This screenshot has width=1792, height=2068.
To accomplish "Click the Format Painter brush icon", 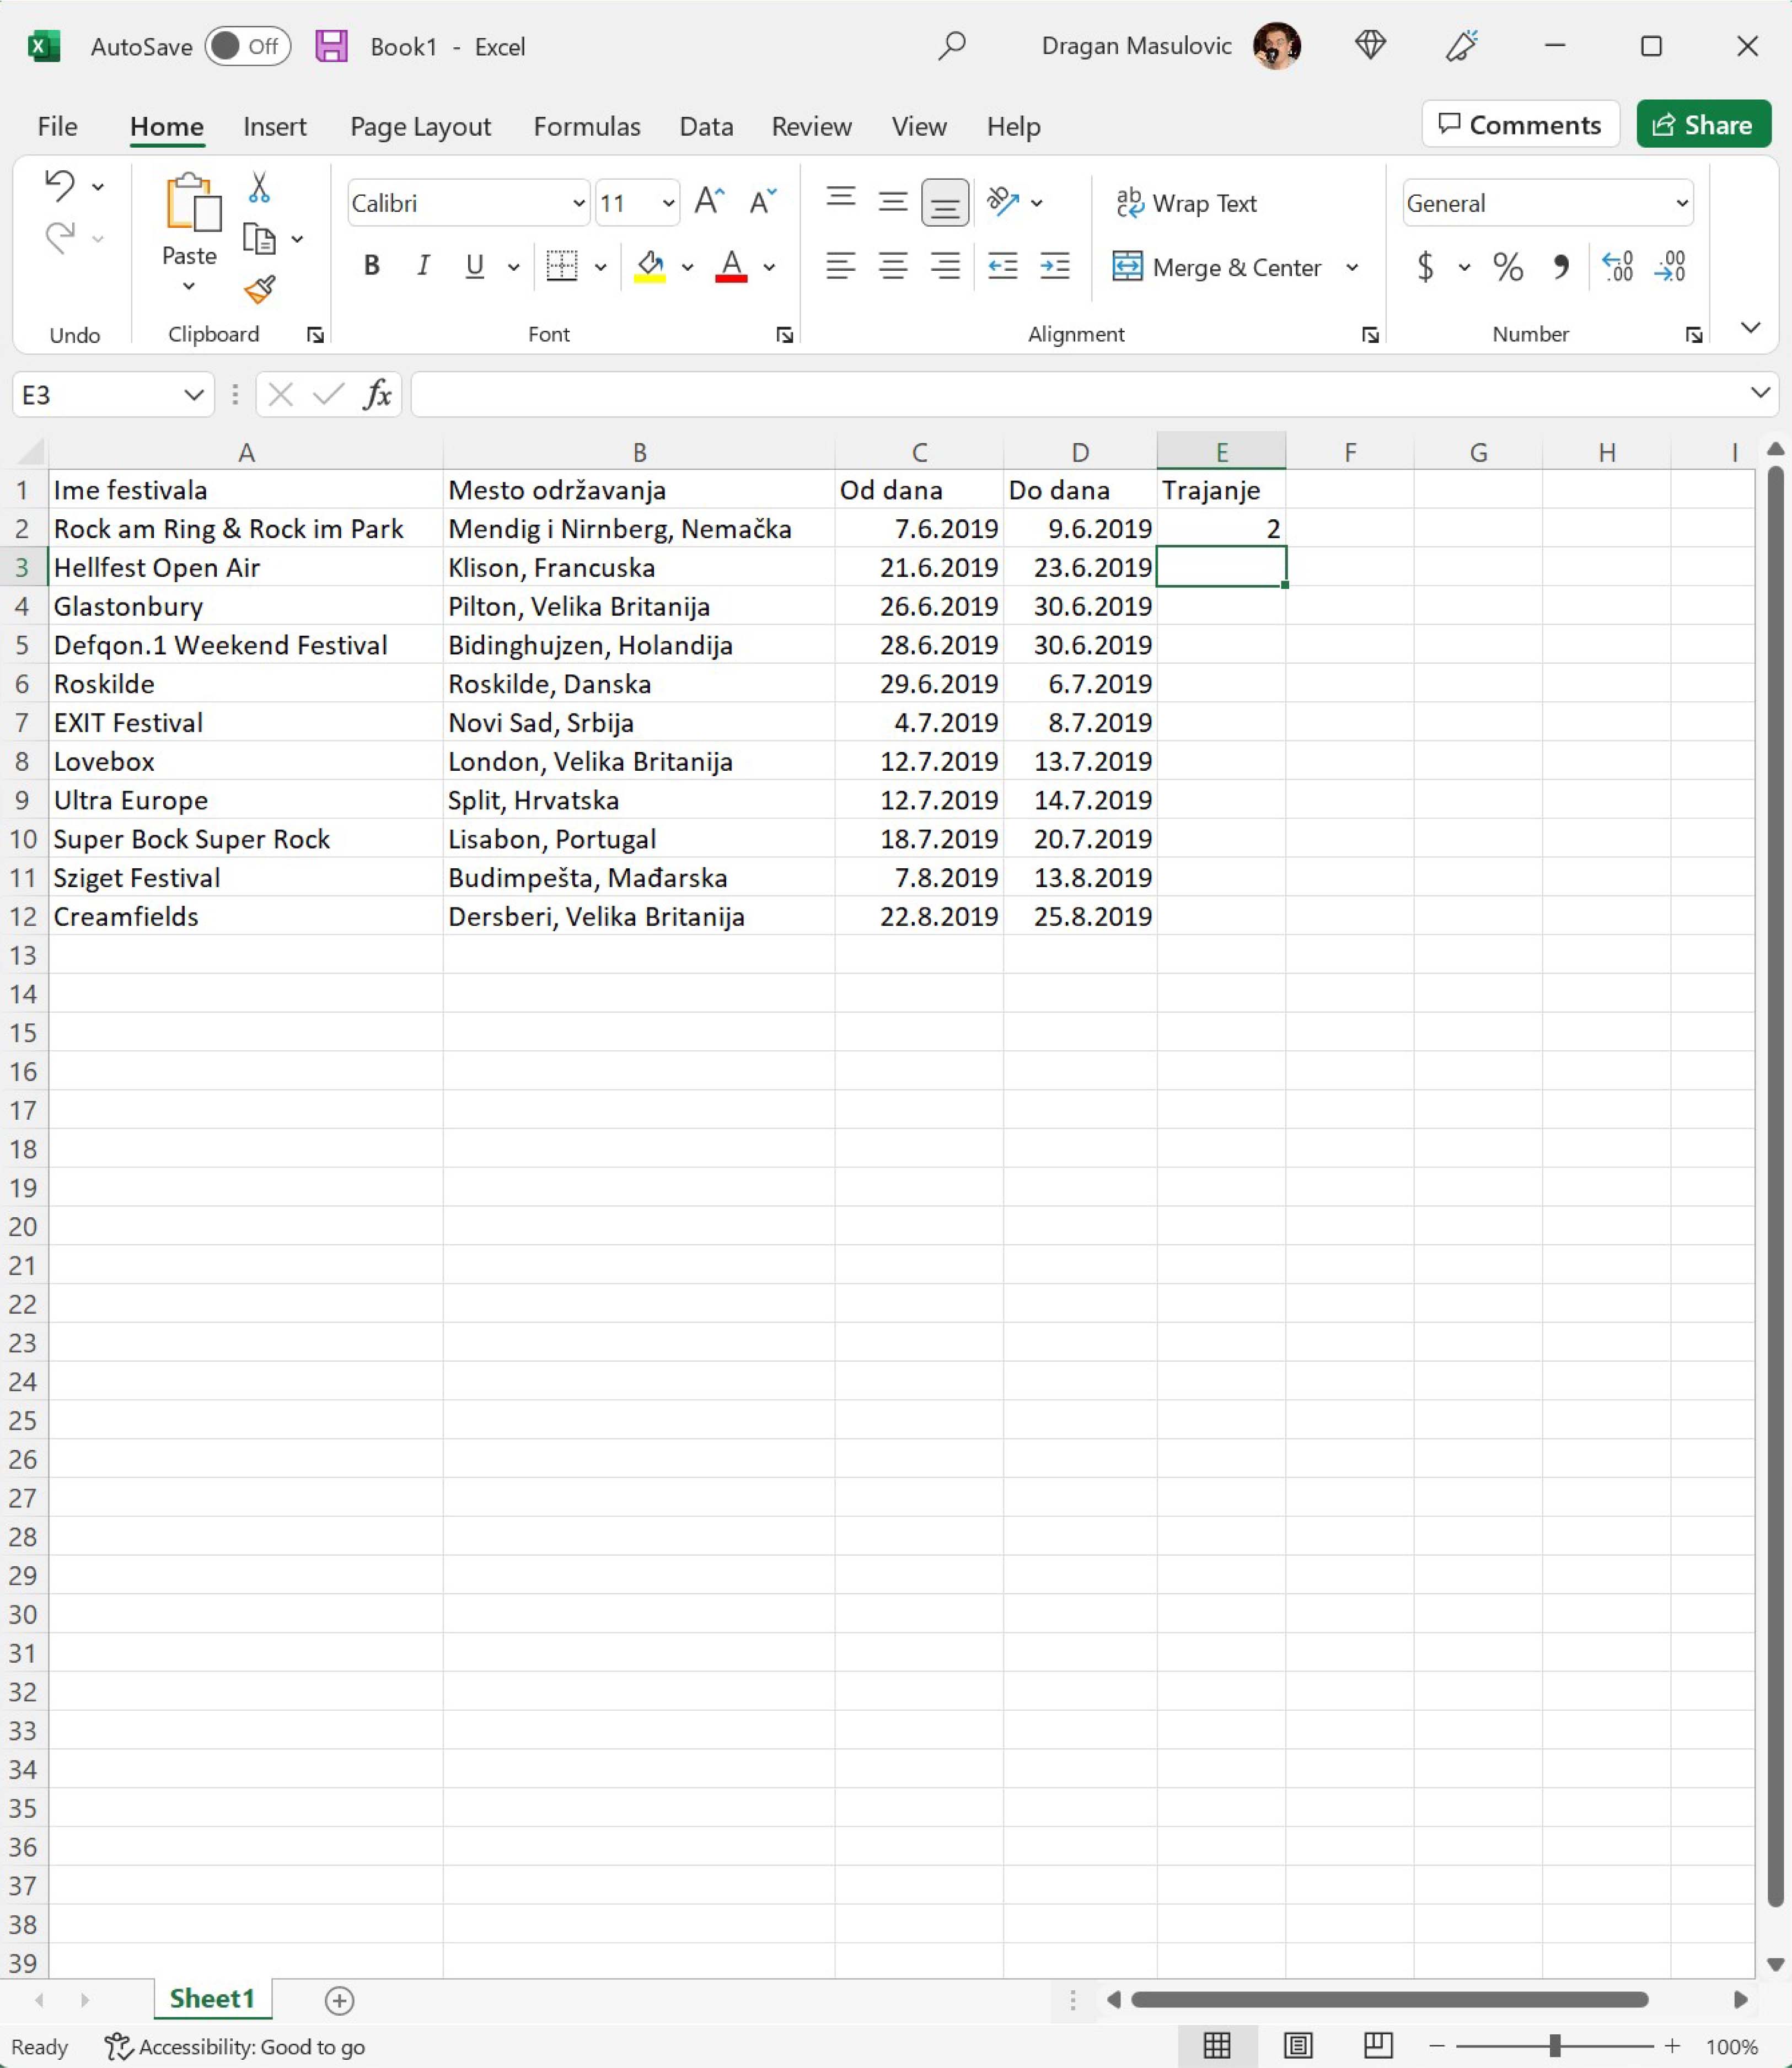I will click(x=259, y=290).
